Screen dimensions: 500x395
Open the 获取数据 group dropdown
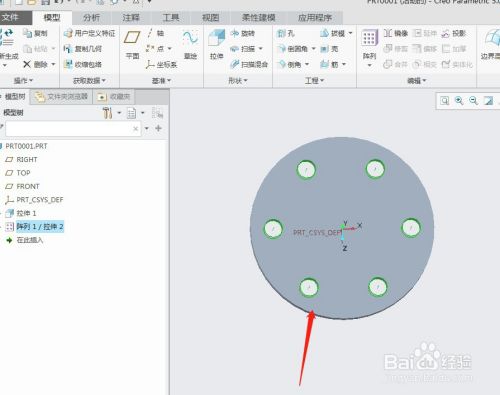pyautogui.click(x=89, y=80)
